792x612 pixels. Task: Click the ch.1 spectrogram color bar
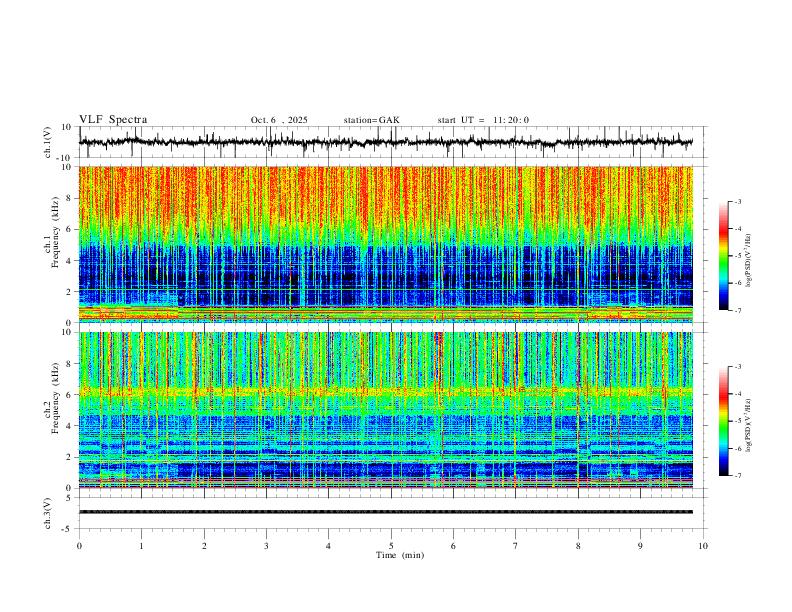[x=723, y=256]
